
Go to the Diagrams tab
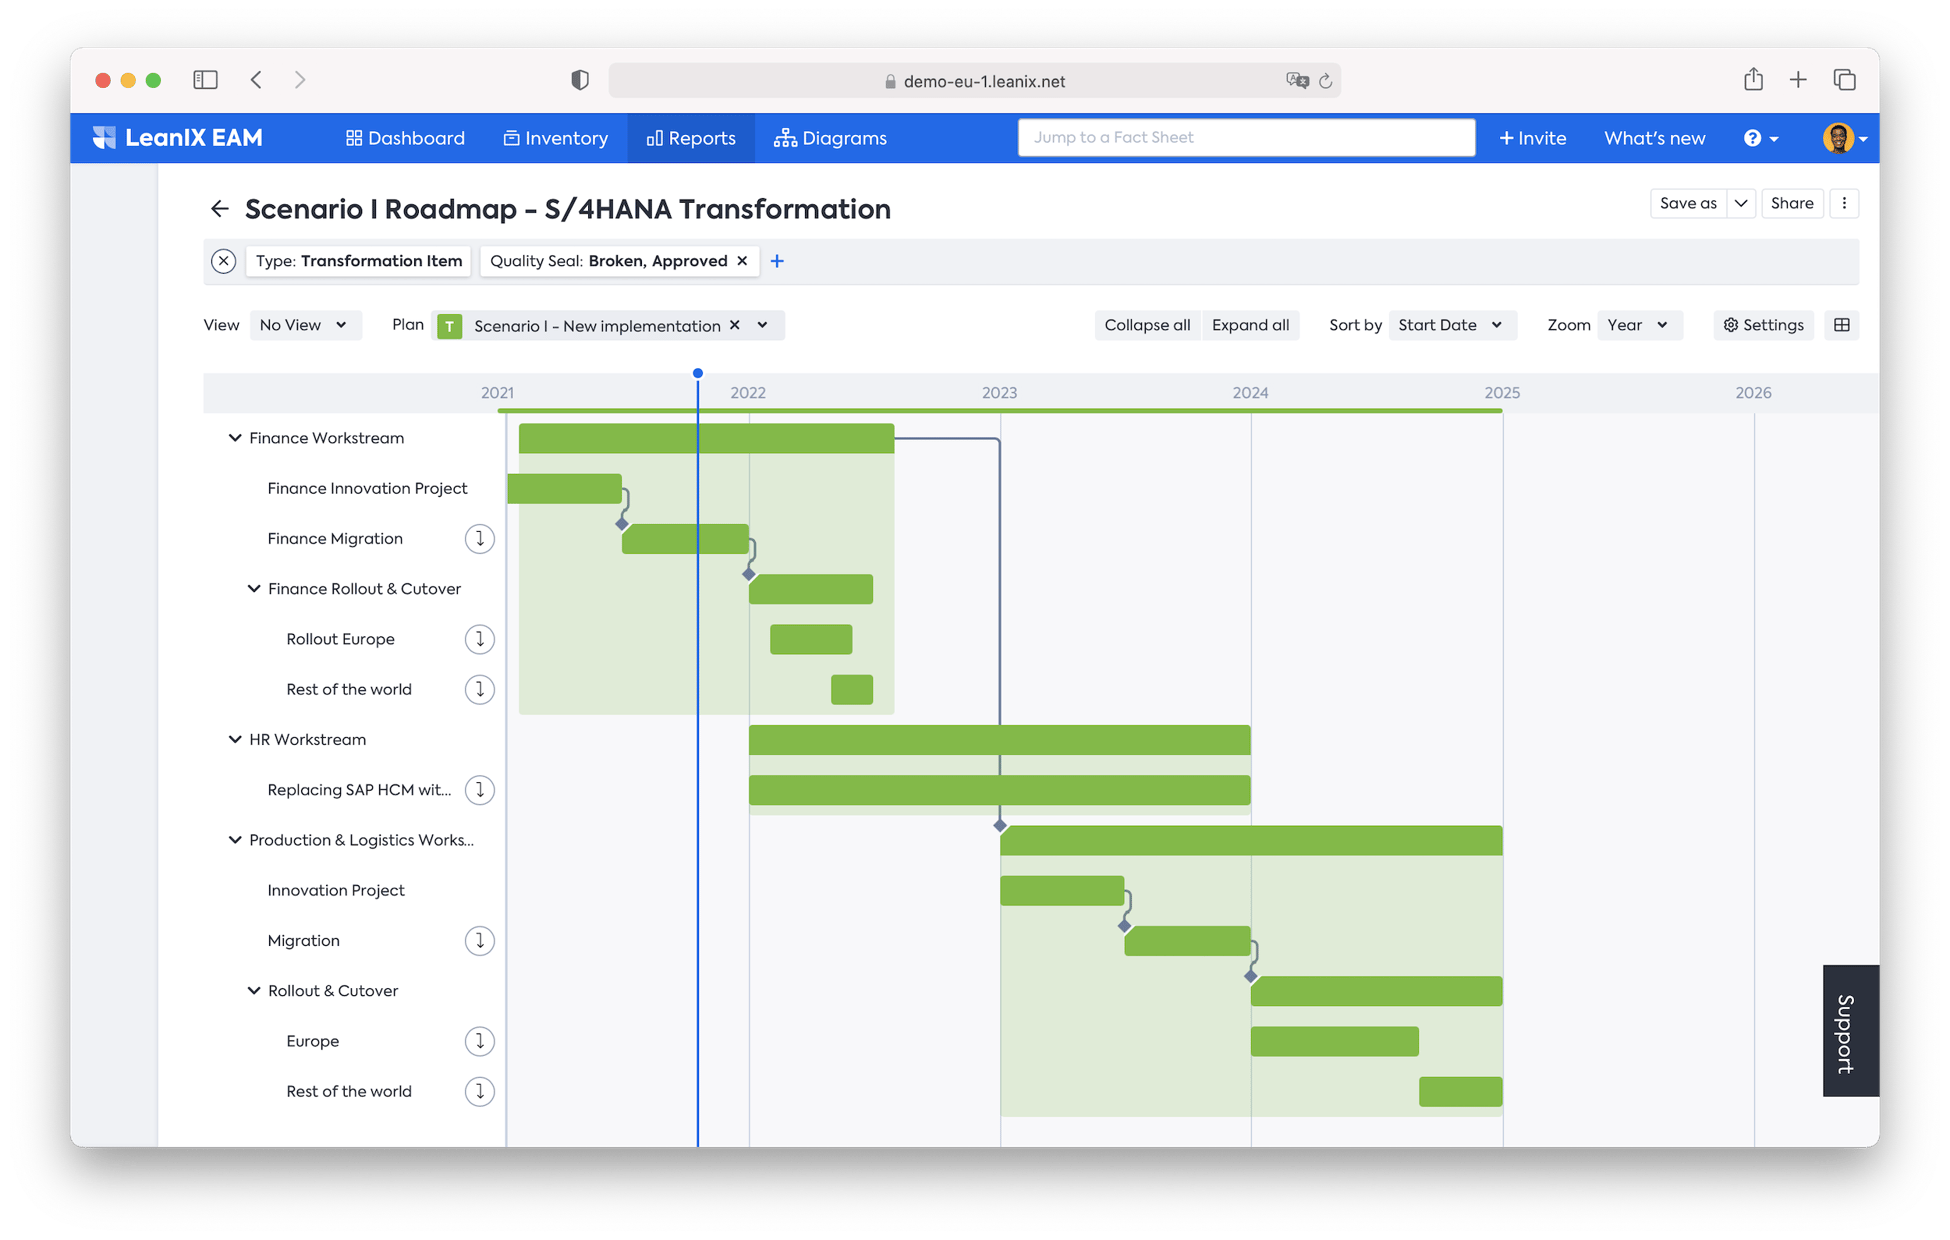pos(831,138)
